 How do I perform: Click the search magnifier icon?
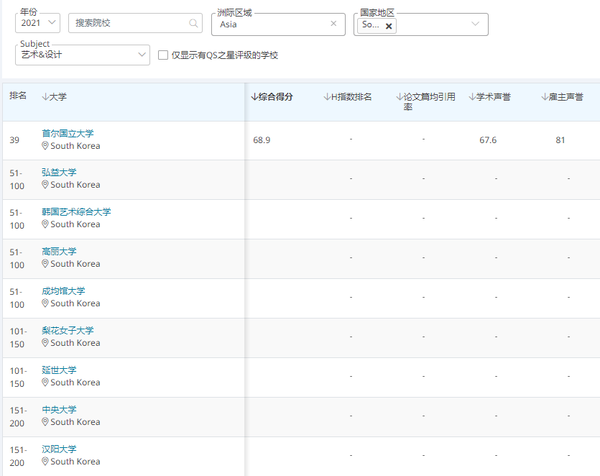(193, 23)
